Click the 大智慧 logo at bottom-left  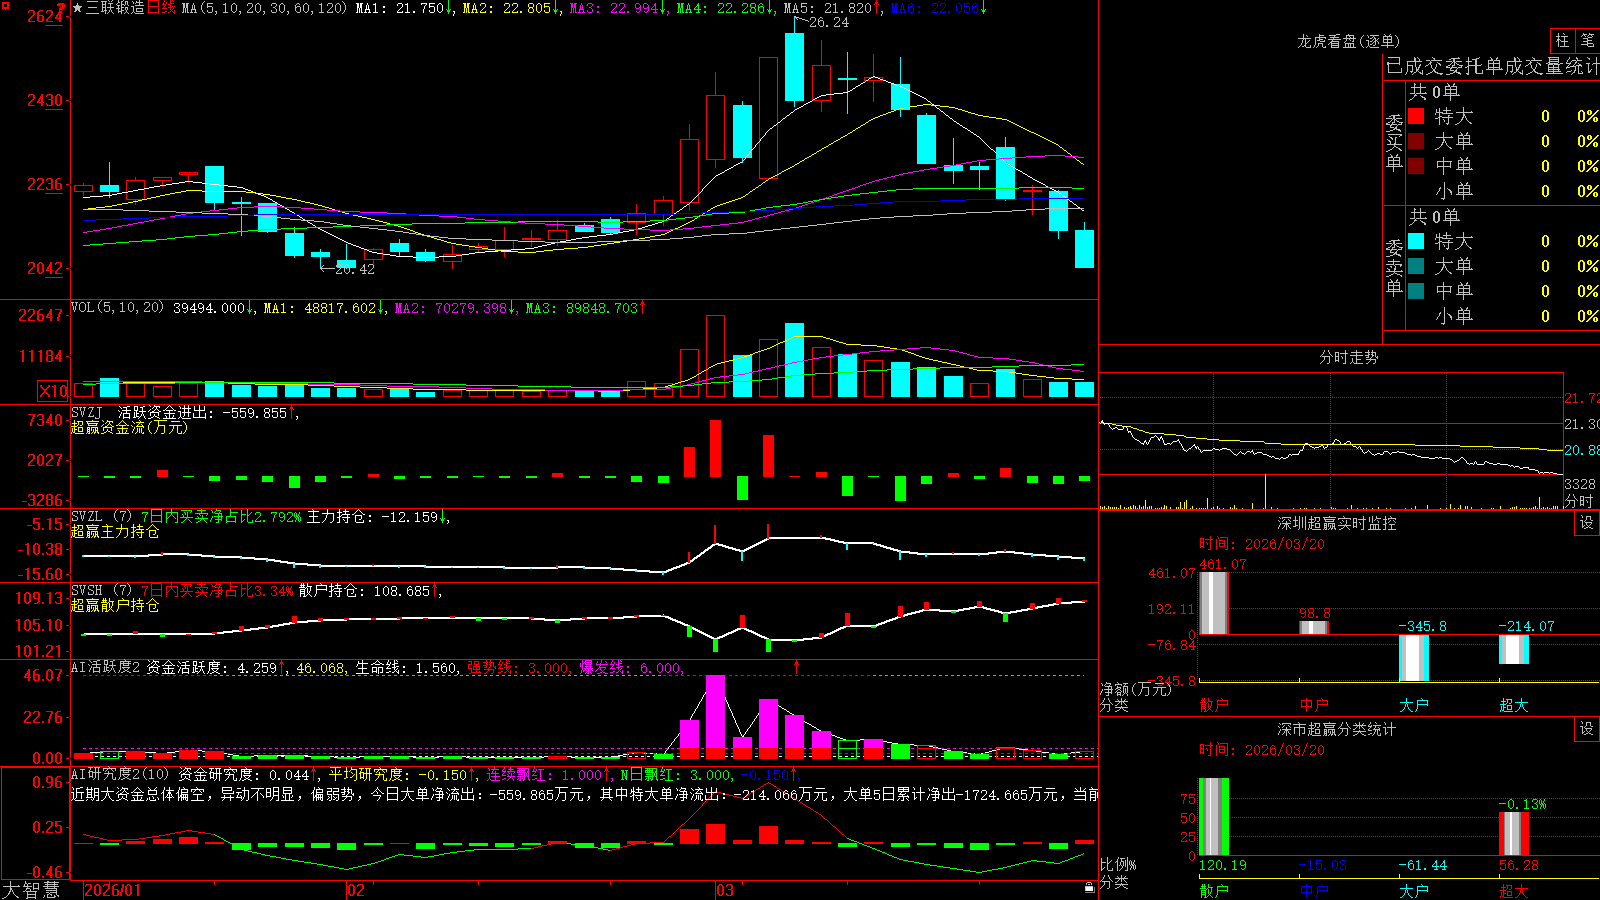pos(31,890)
